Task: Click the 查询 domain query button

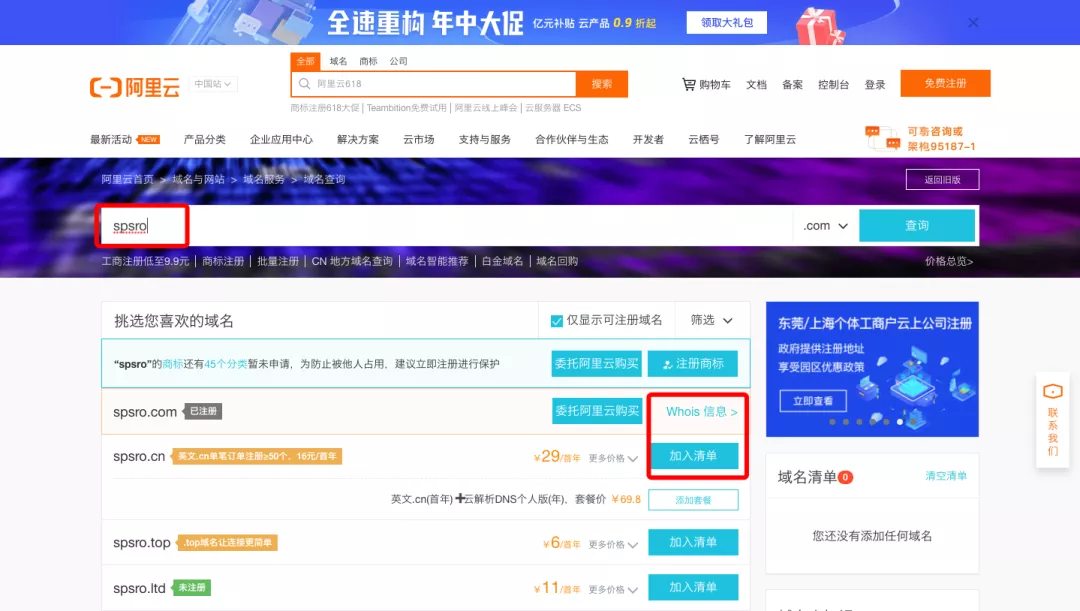Action: pos(917,225)
